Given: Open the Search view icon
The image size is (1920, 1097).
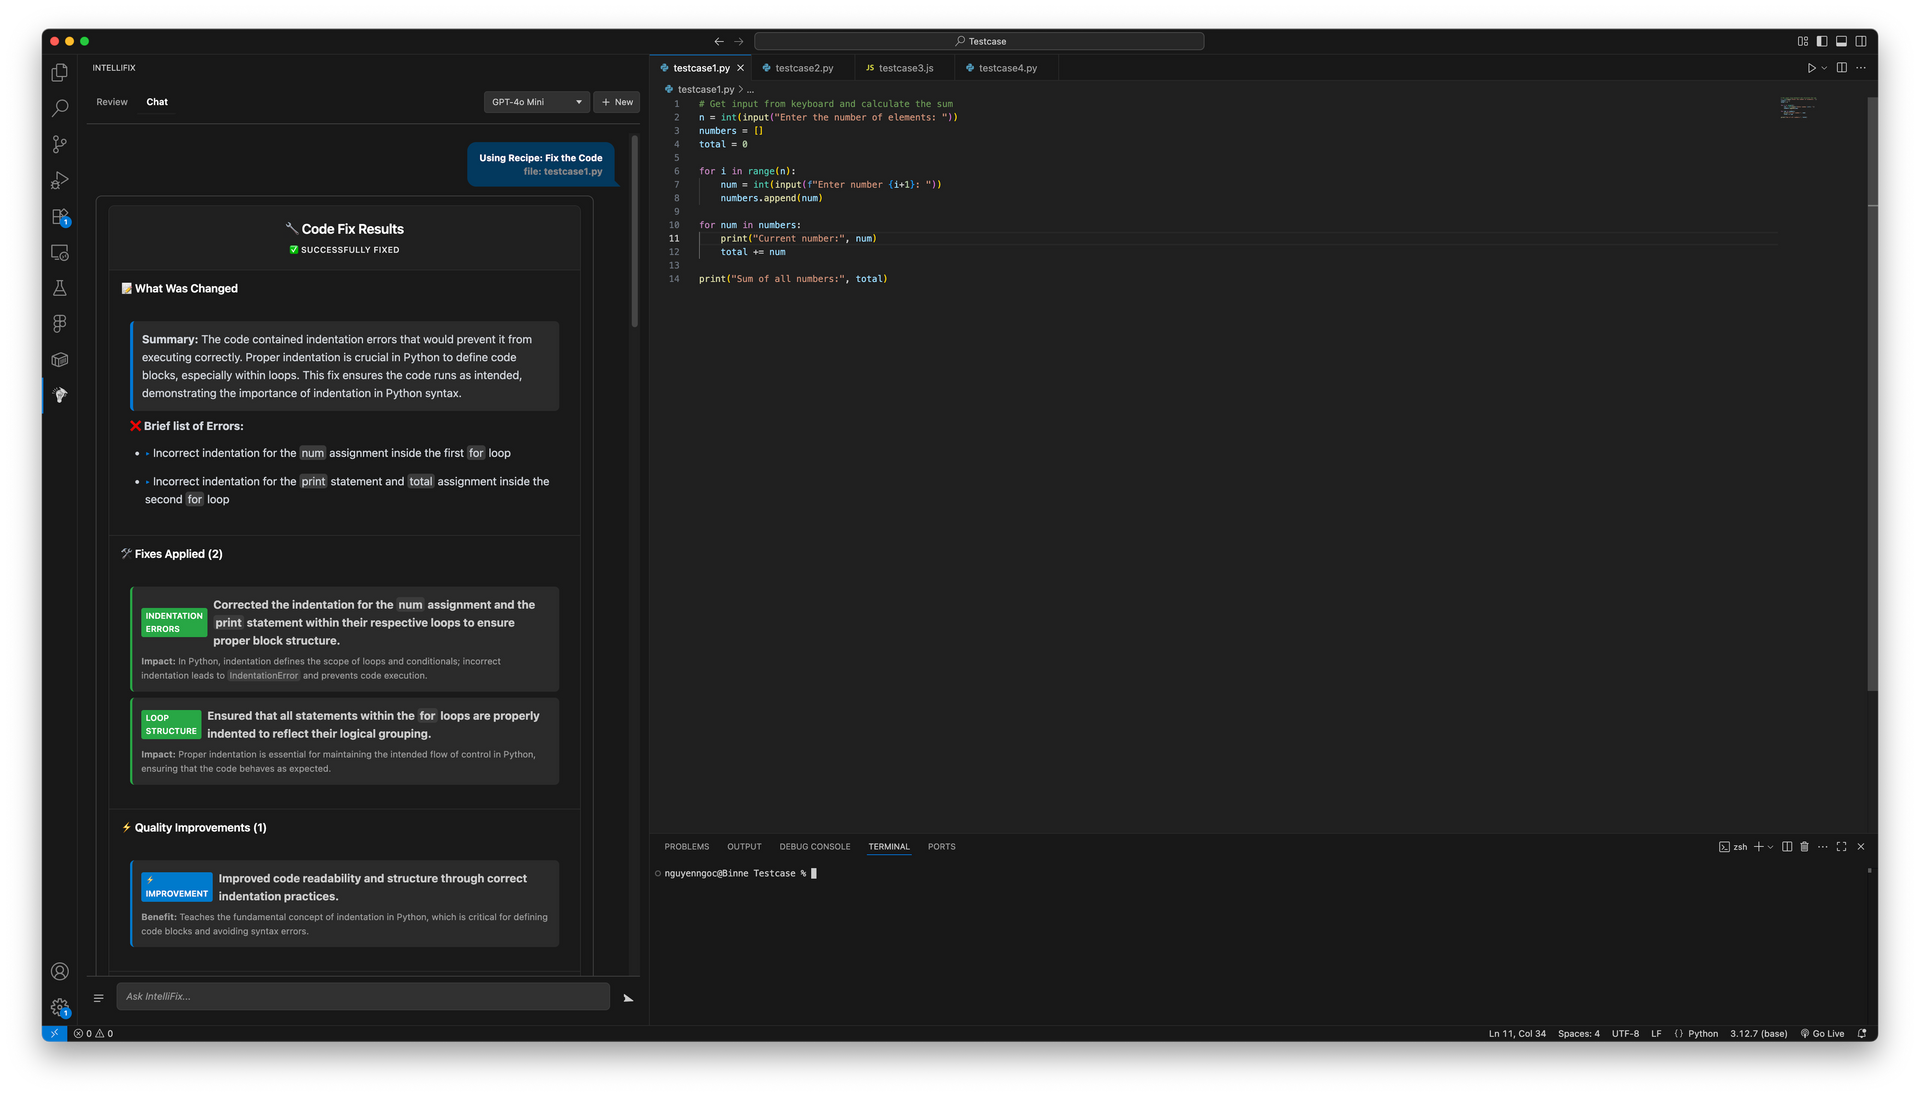Looking at the screenshot, I should coord(60,108).
